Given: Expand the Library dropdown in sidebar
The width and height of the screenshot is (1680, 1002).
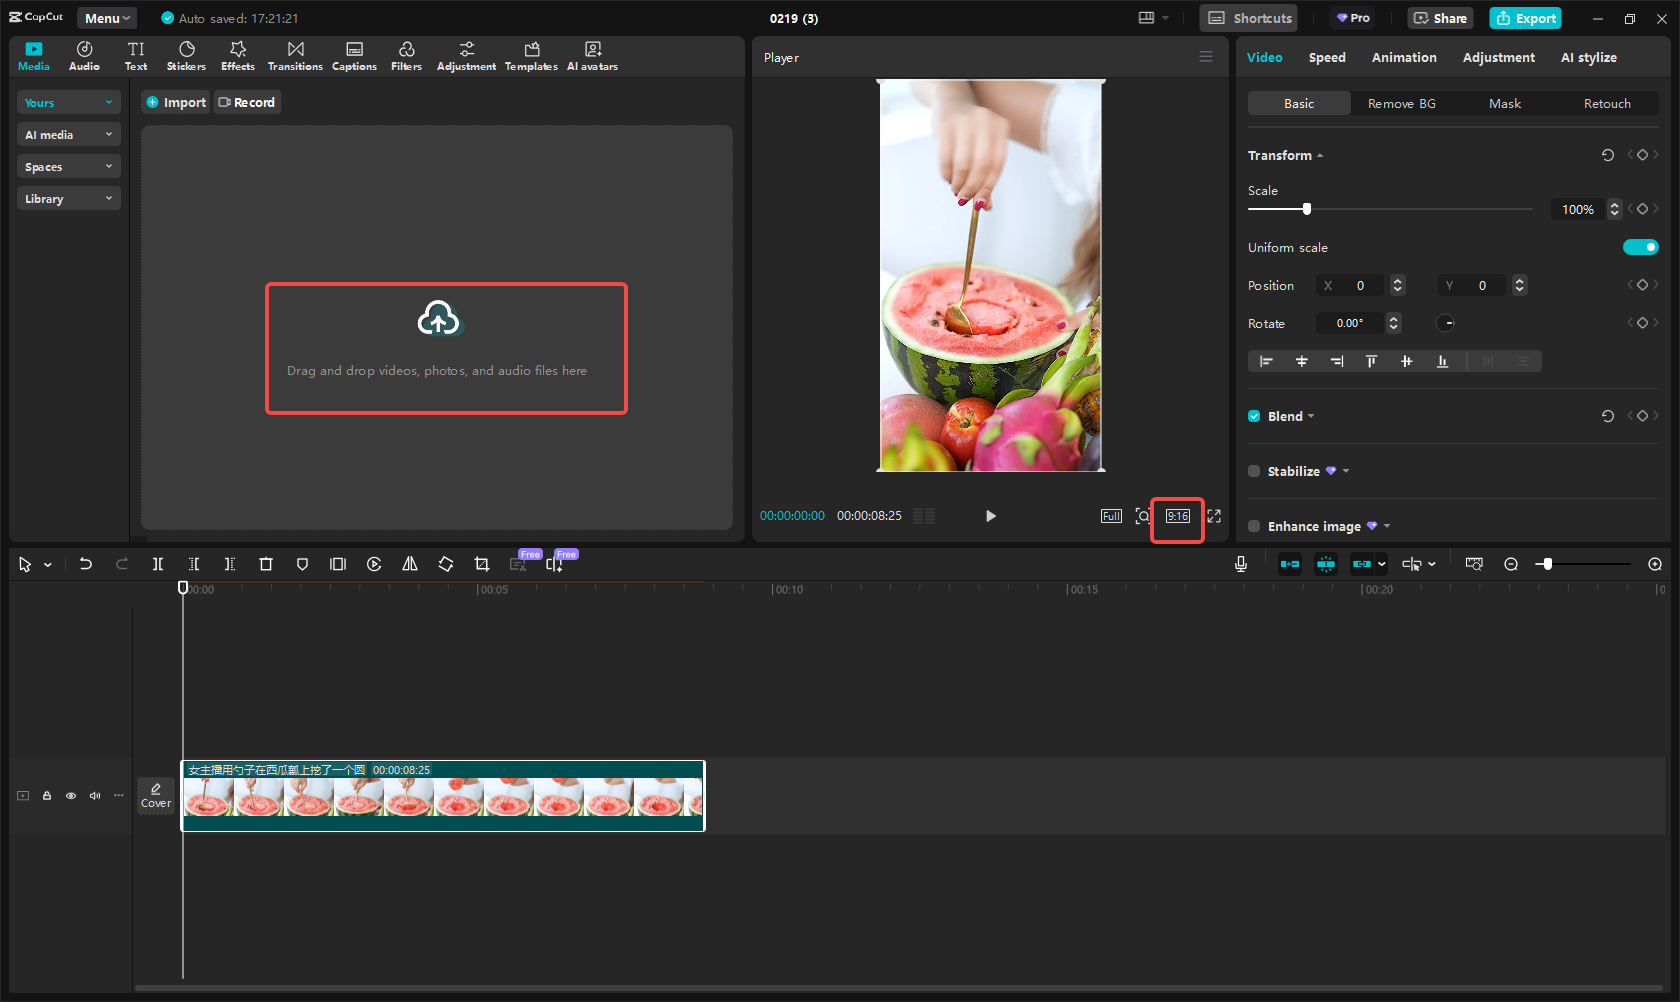Looking at the screenshot, I should [68, 199].
